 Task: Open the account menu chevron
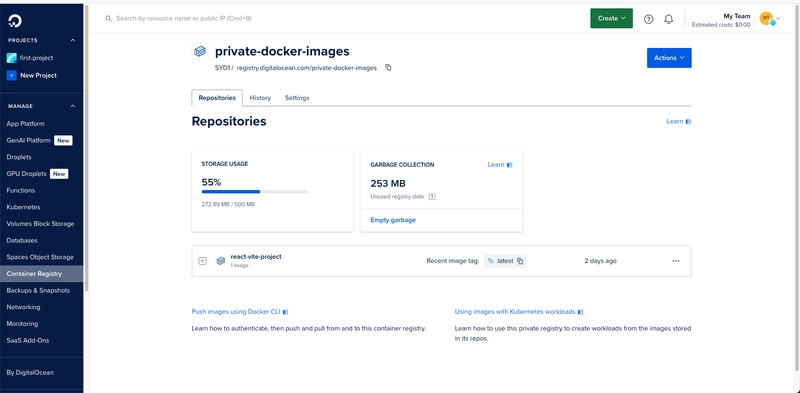(779, 18)
